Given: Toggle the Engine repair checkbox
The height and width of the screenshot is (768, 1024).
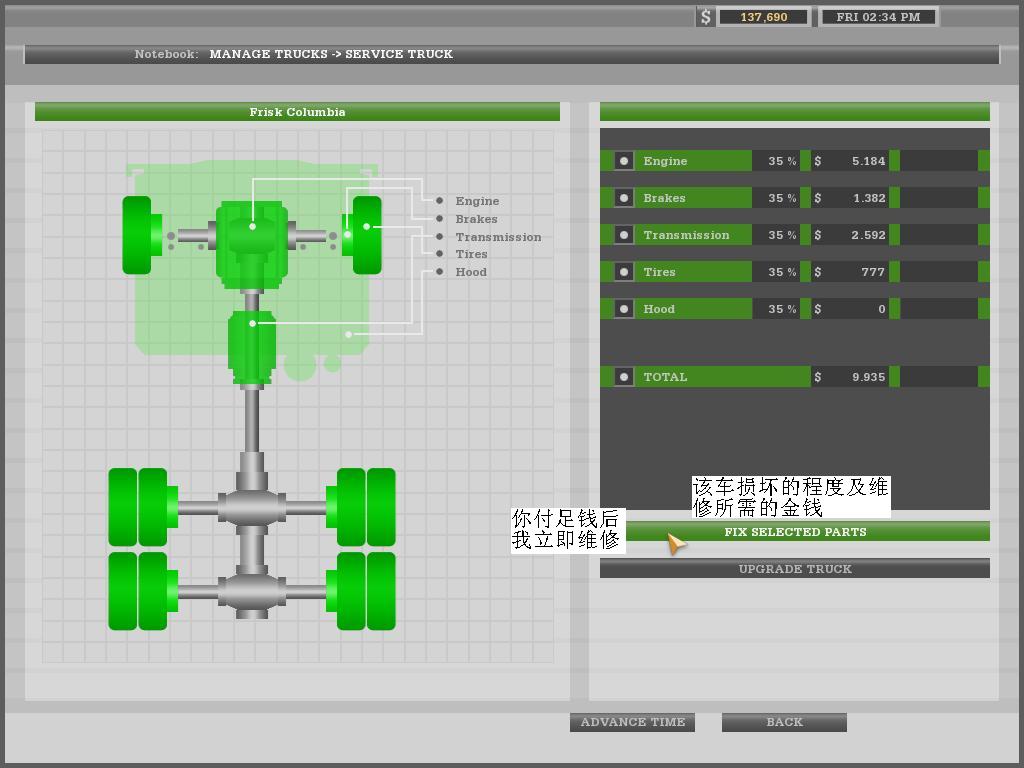Looking at the screenshot, I should [x=623, y=161].
